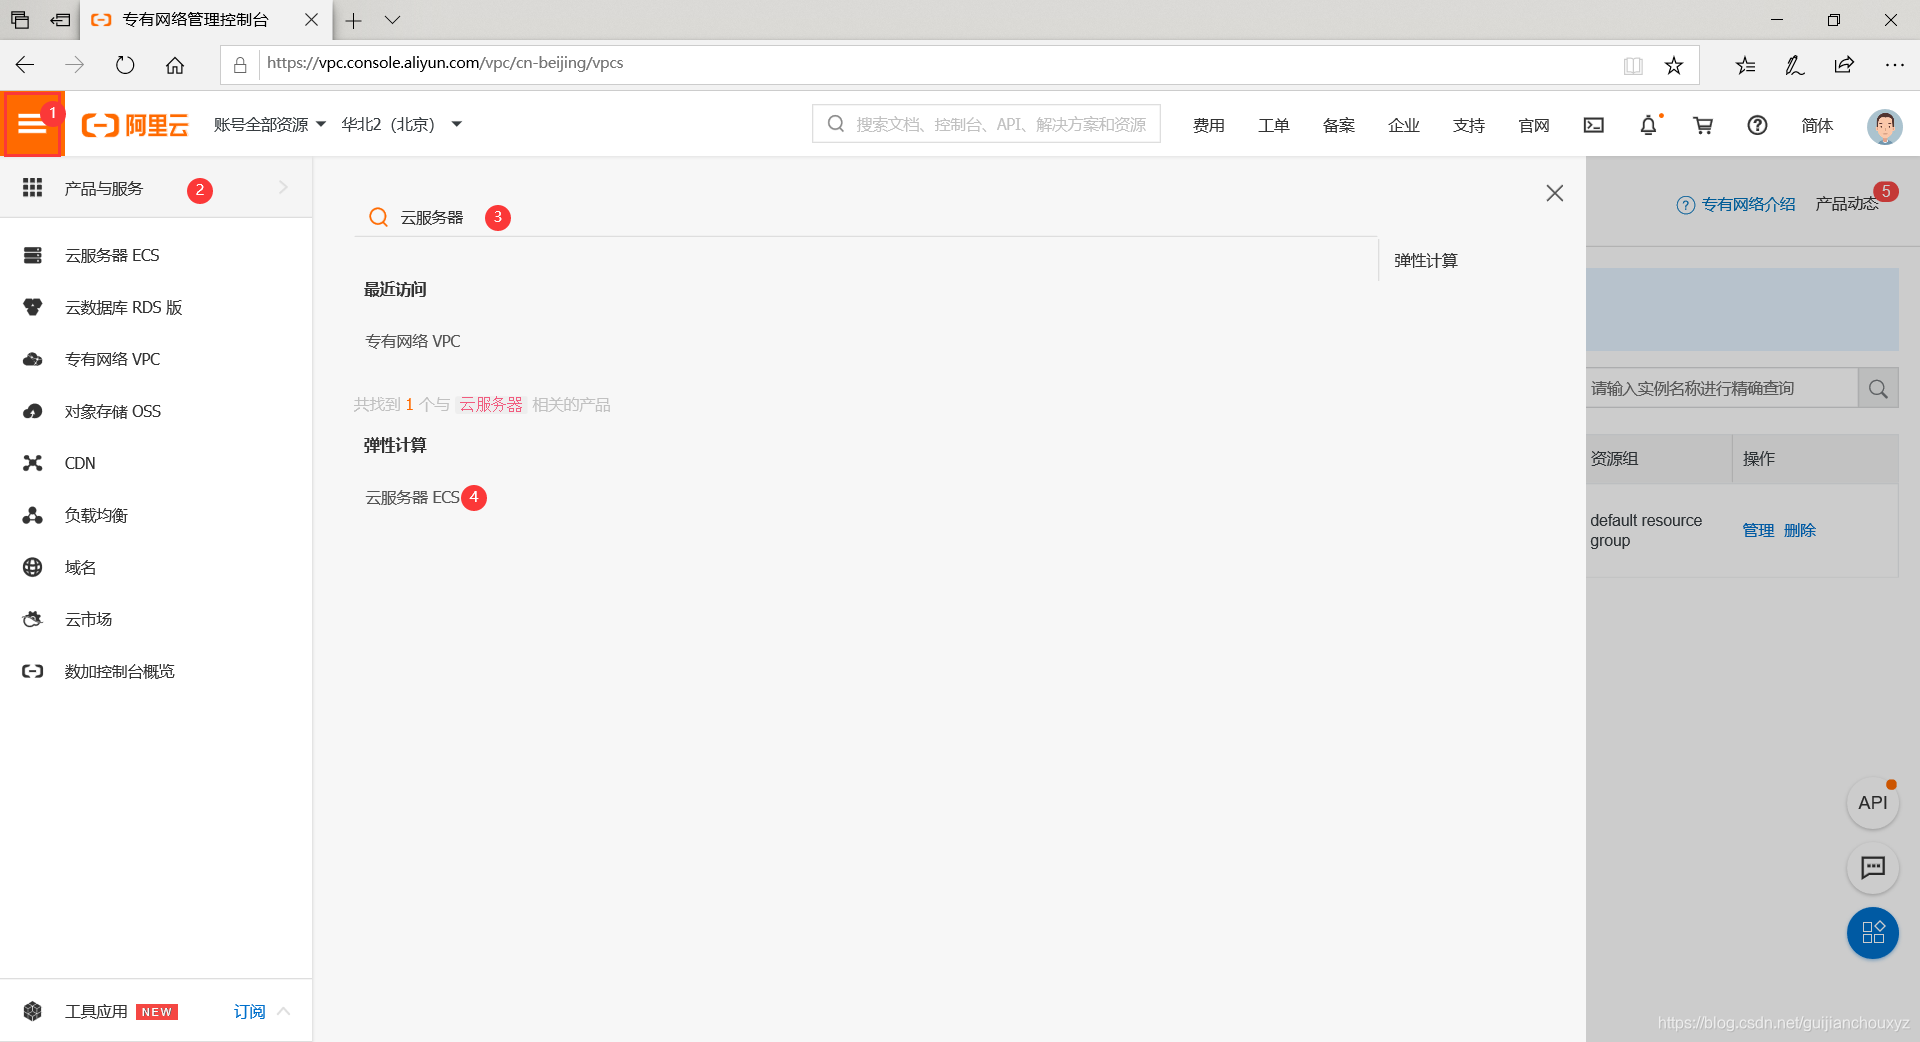Open the hamburger navigation menu

32,124
